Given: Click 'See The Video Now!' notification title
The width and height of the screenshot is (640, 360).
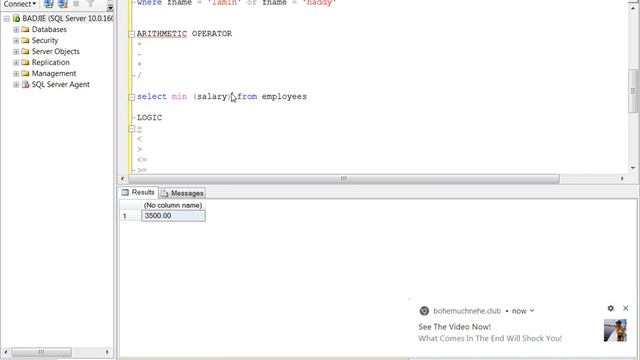Looking at the screenshot, I should pos(454,327).
